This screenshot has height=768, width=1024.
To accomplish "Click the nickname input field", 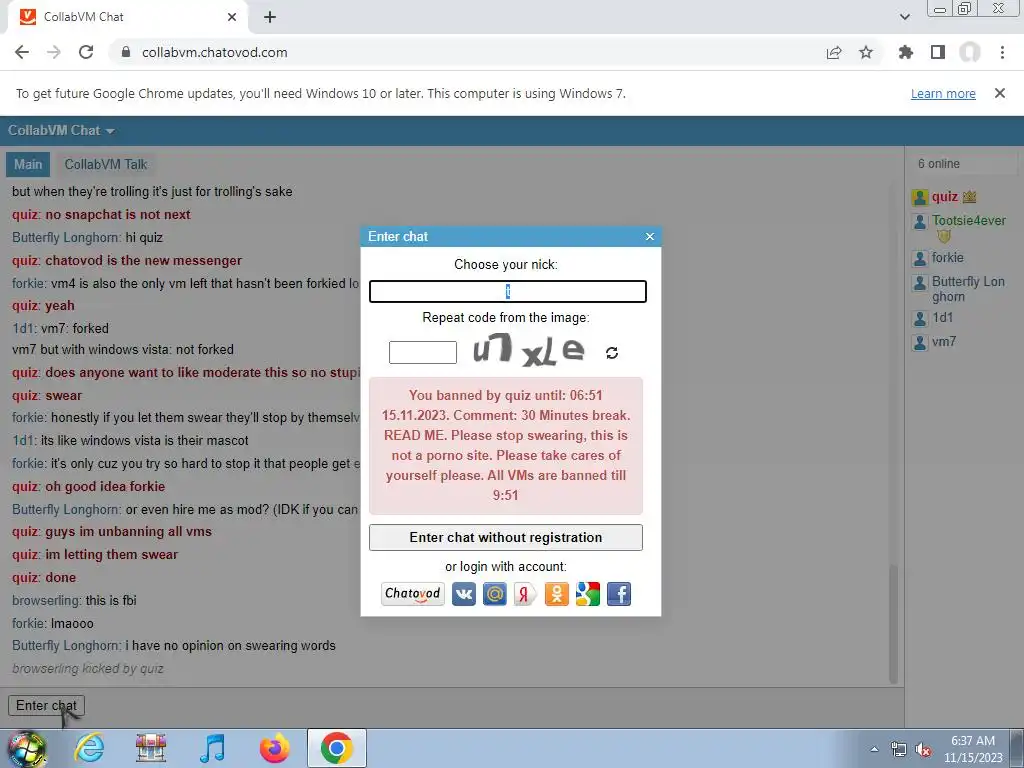I will [x=507, y=291].
